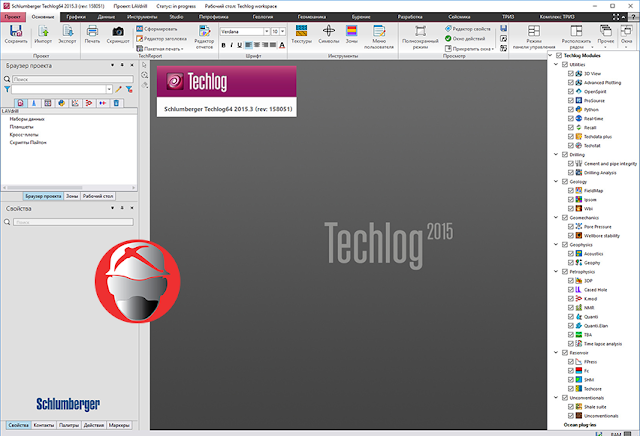Screen dimensions: 640x436
Task: Open the Палитры panel tab
Action: [69, 425]
